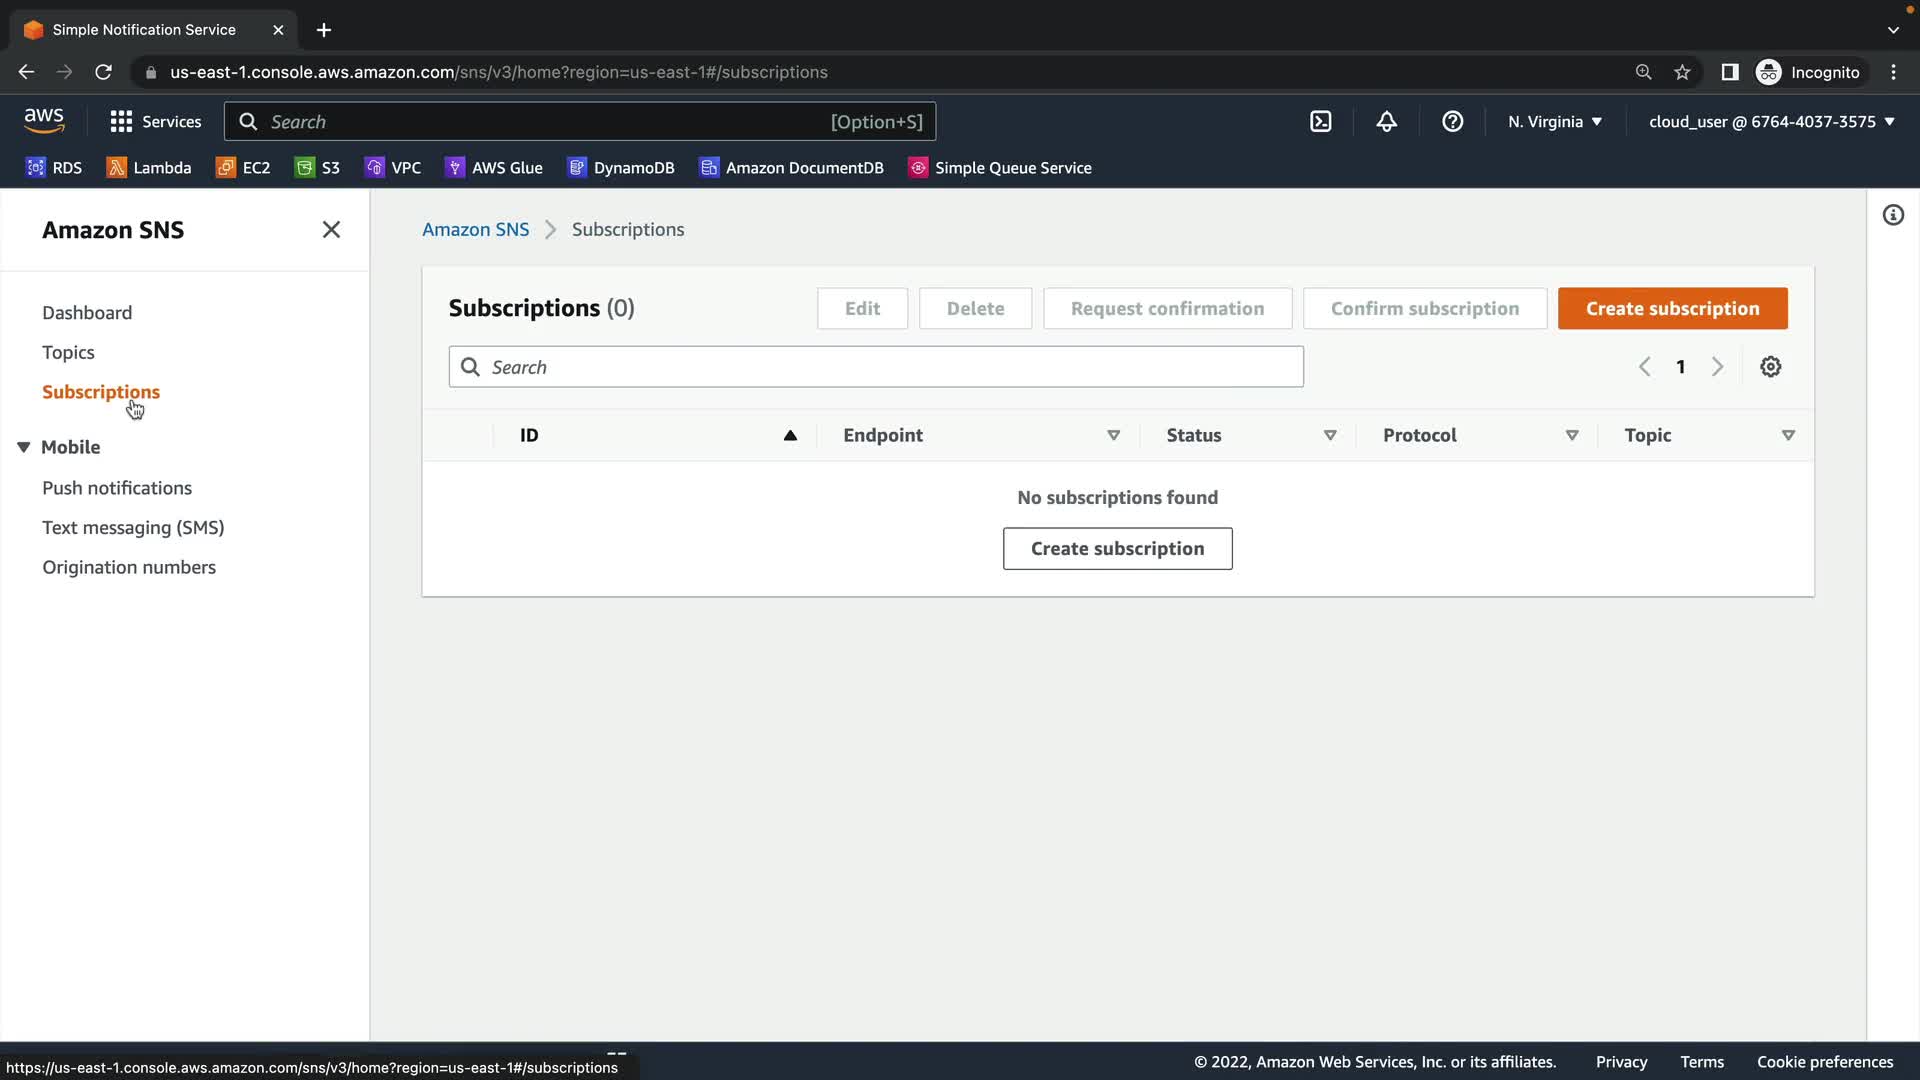
Task: Click the orange Create subscription button
Action: 1672,309
